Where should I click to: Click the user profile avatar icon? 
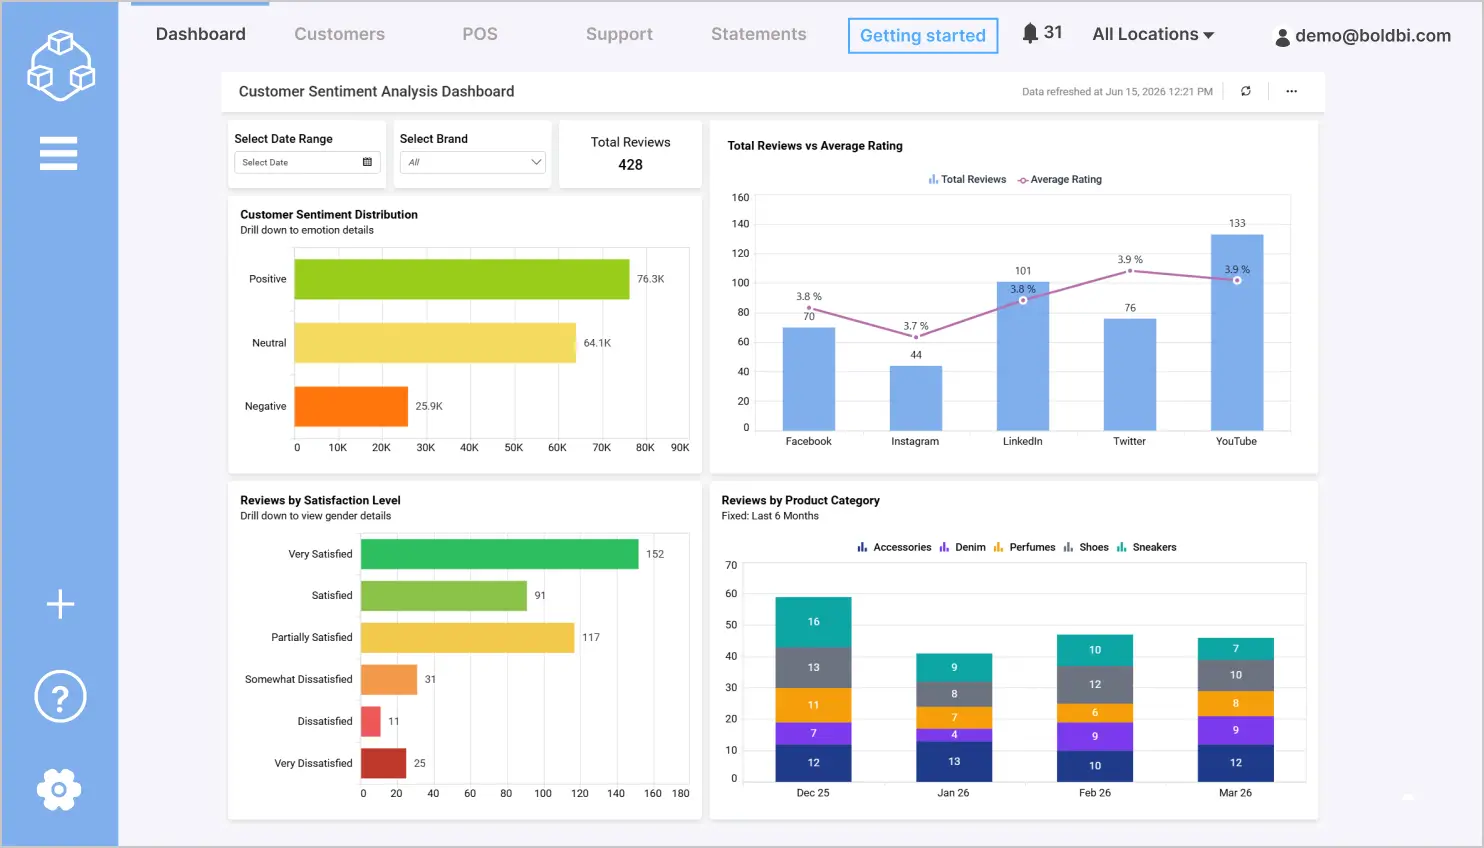click(1282, 38)
